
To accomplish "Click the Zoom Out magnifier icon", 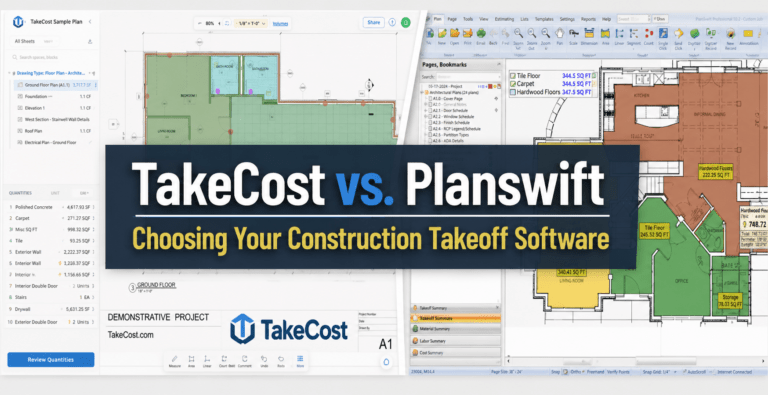I will pos(531,36).
